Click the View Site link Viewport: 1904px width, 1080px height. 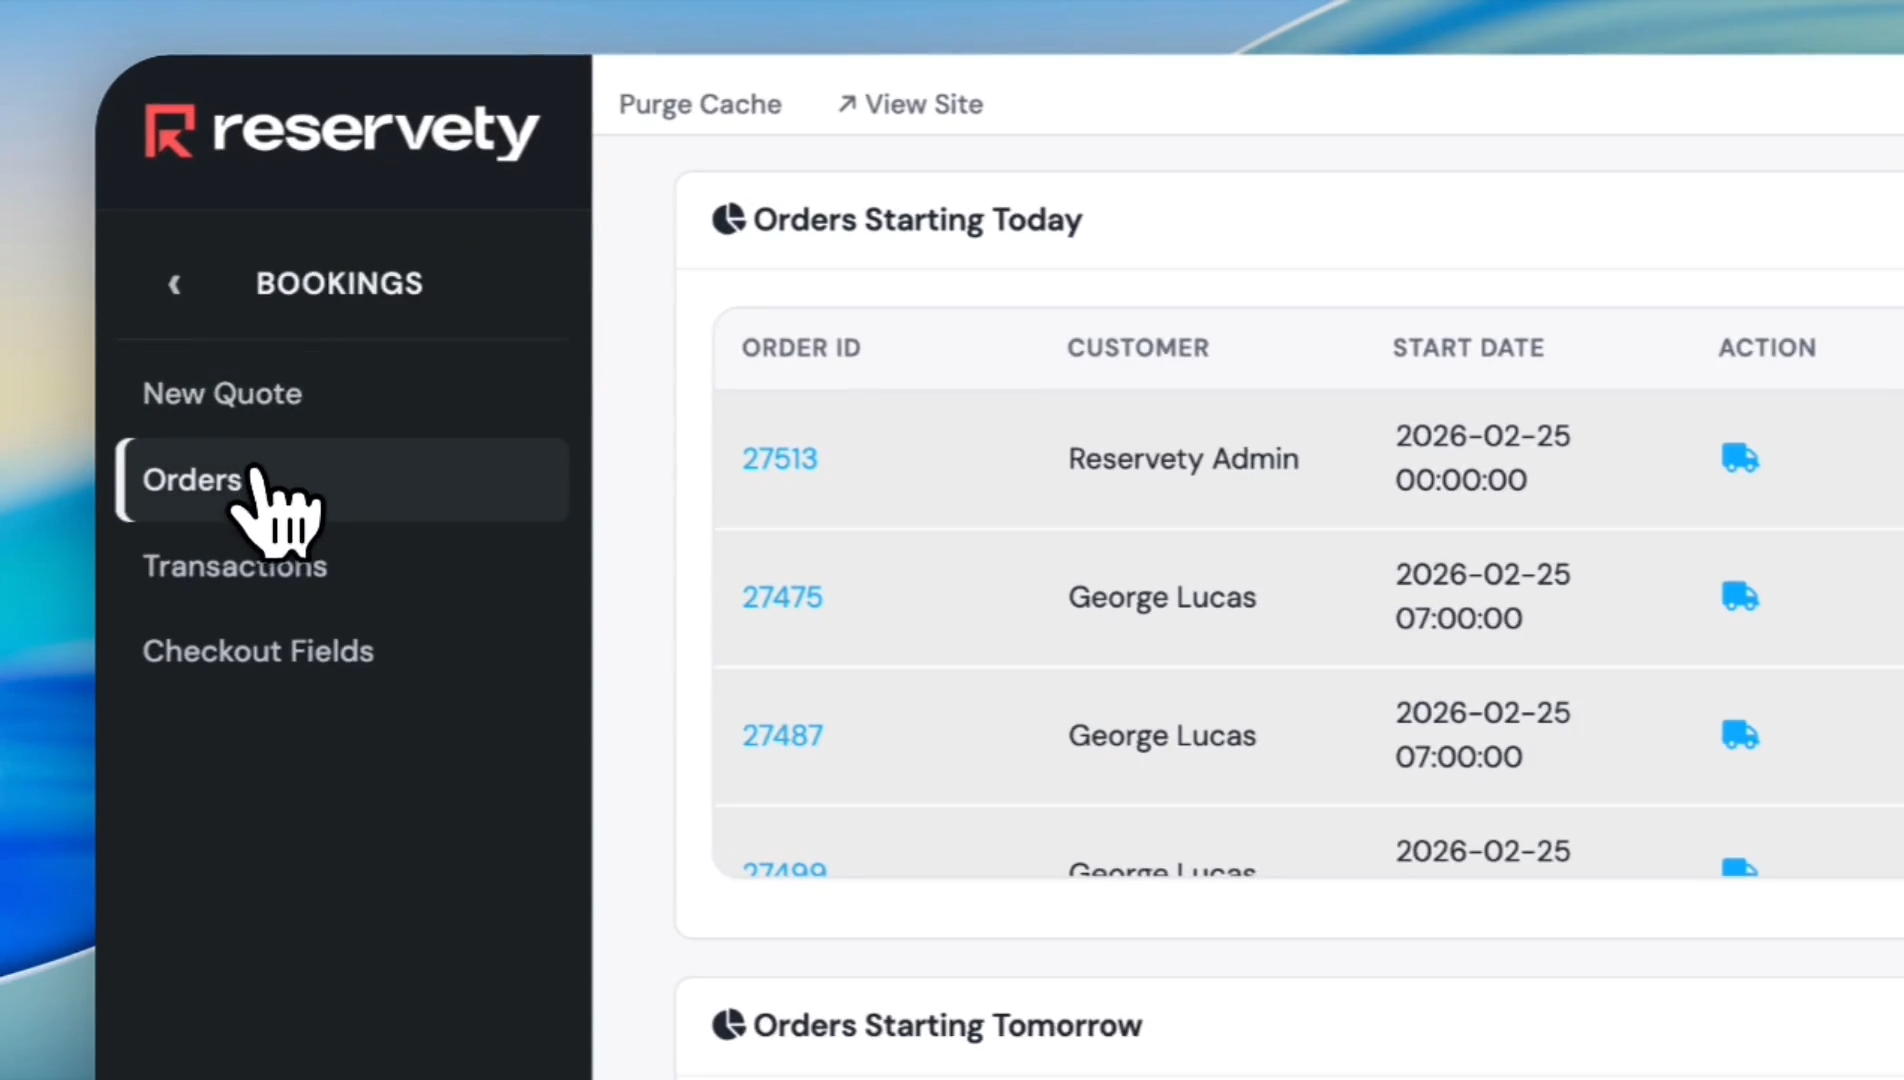[x=922, y=103]
